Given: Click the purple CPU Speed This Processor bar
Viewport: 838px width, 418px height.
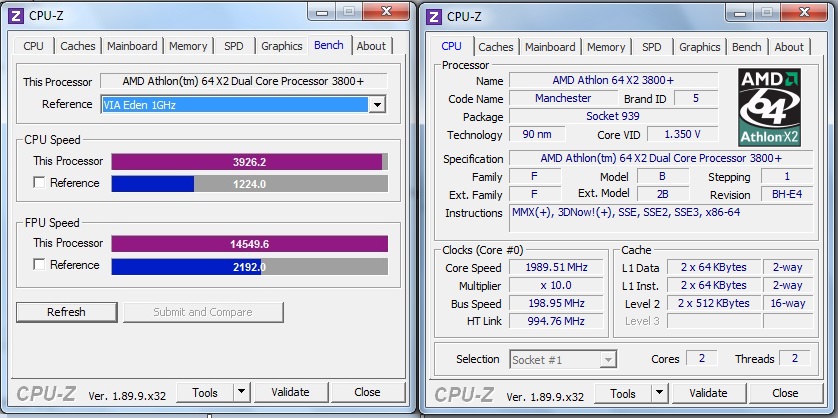Looking at the screenshot, I should tap(246, 162).
